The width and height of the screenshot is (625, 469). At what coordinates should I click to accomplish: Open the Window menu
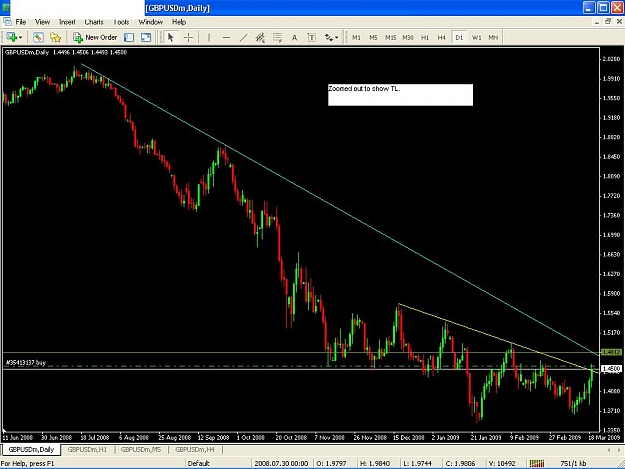[x=151, y=22]
